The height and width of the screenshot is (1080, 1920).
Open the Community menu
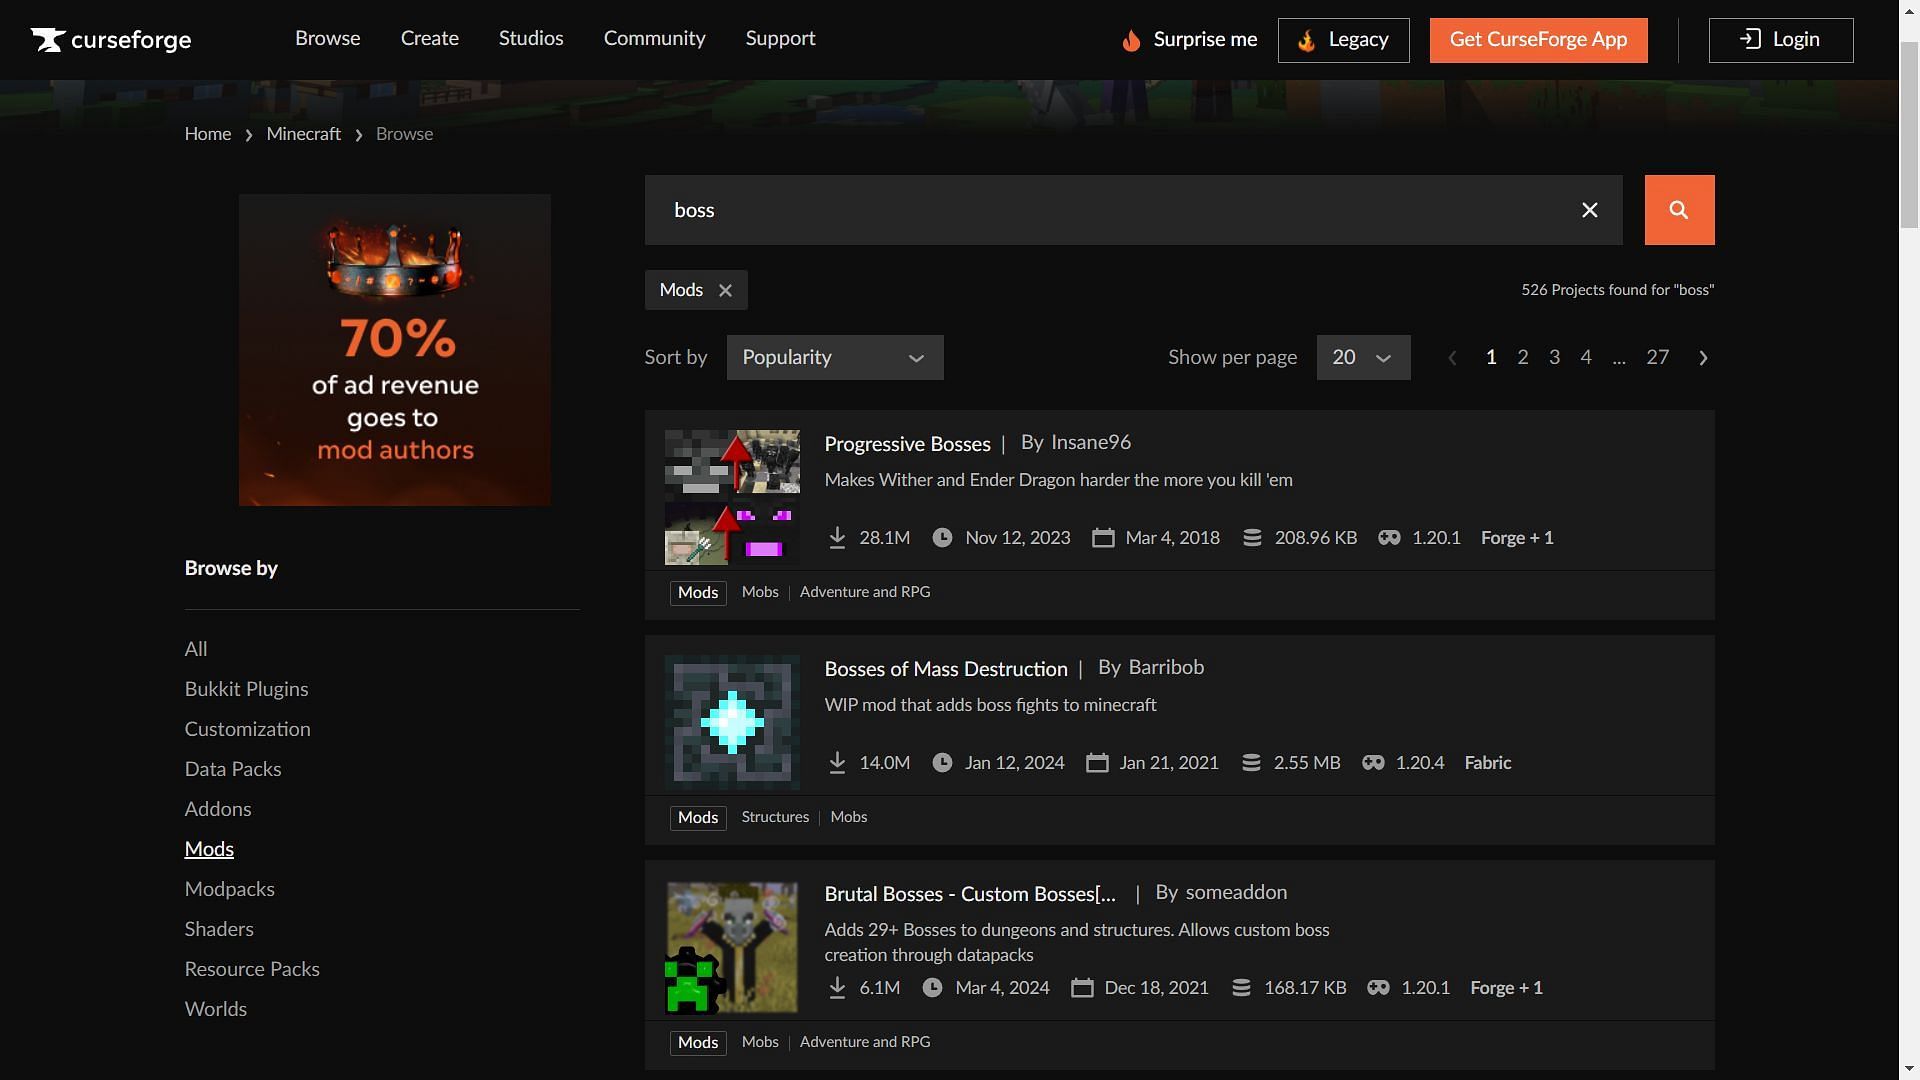pos(654,38)
